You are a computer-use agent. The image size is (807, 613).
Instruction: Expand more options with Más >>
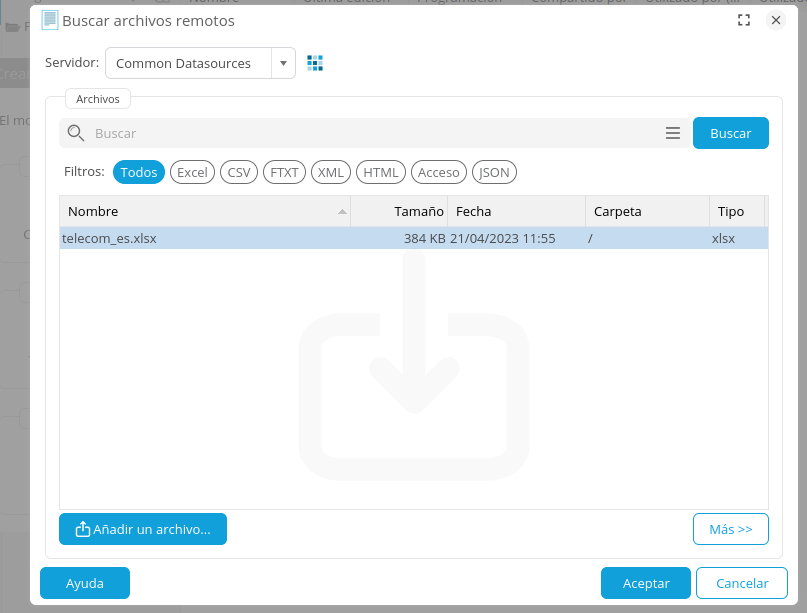[x=730, y=529]
